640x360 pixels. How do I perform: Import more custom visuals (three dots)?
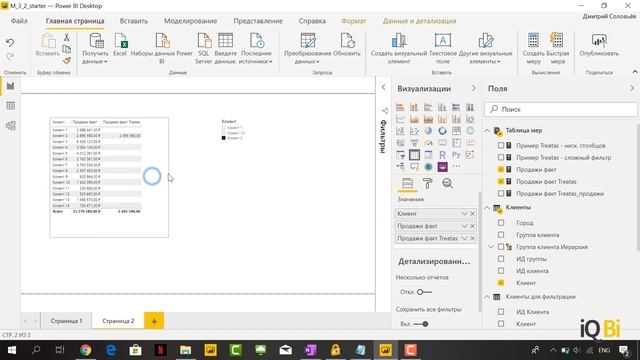tap(456, 167)
